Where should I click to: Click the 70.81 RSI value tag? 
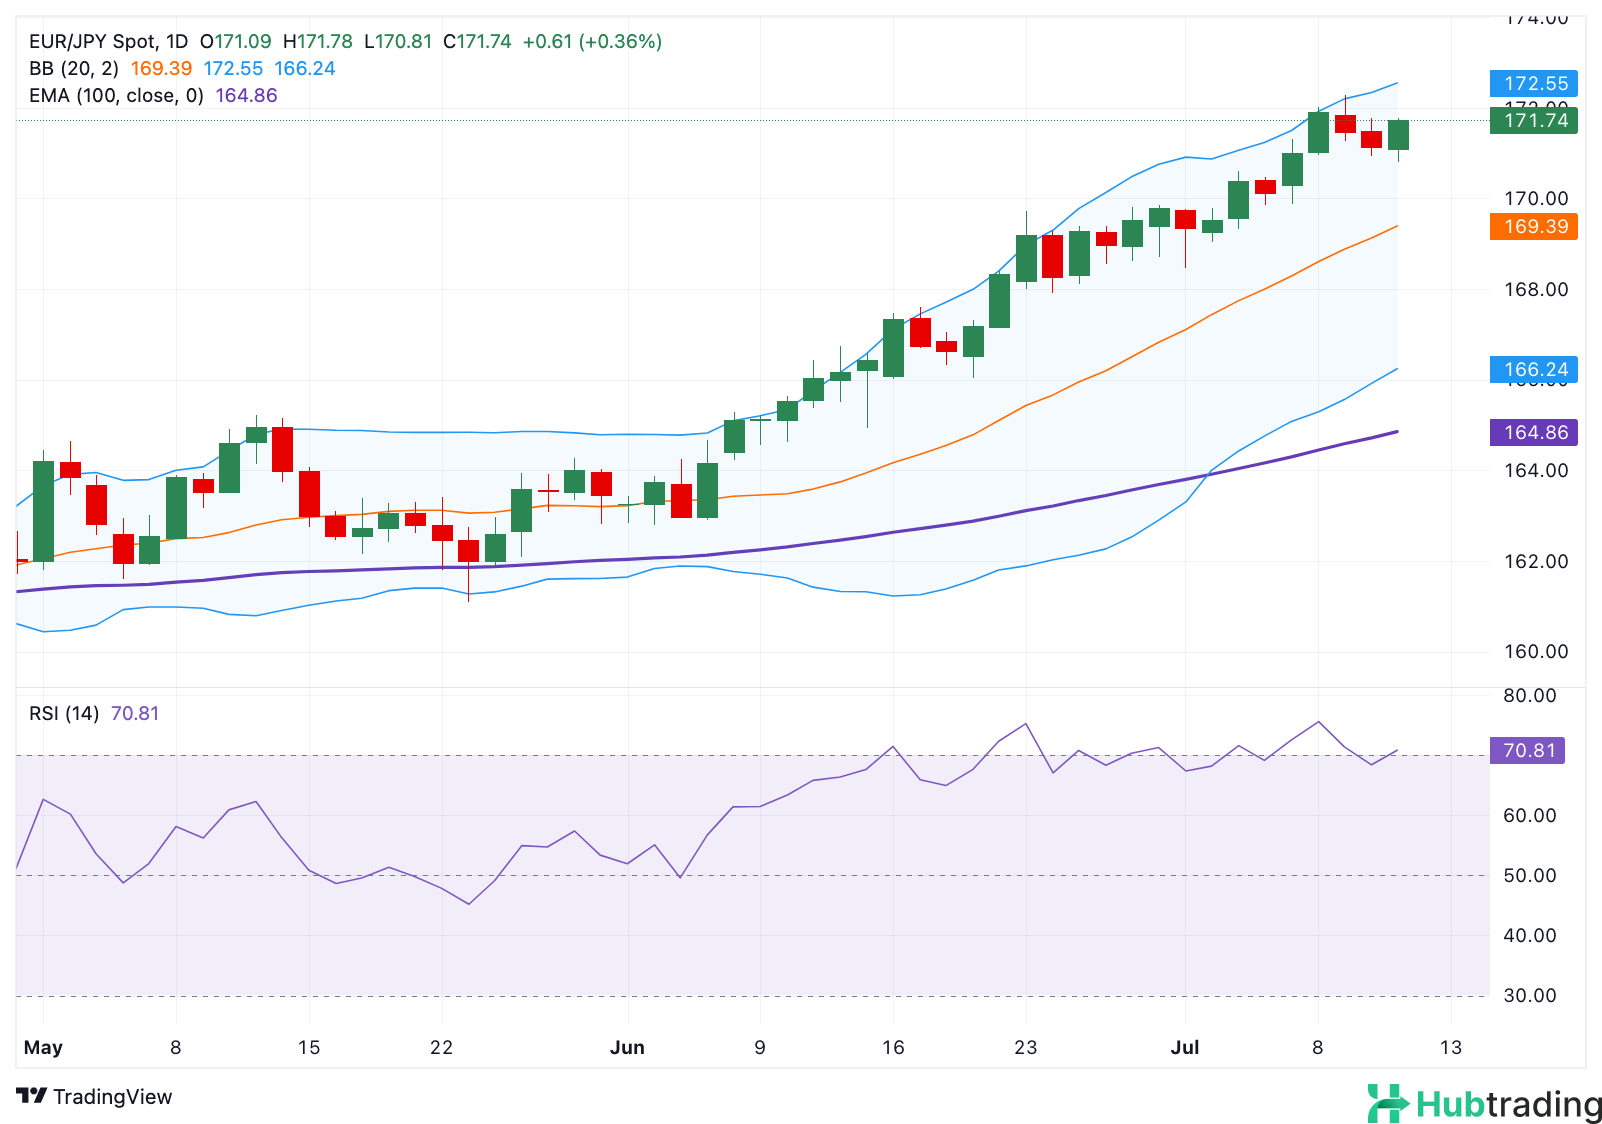point(1527,750)
